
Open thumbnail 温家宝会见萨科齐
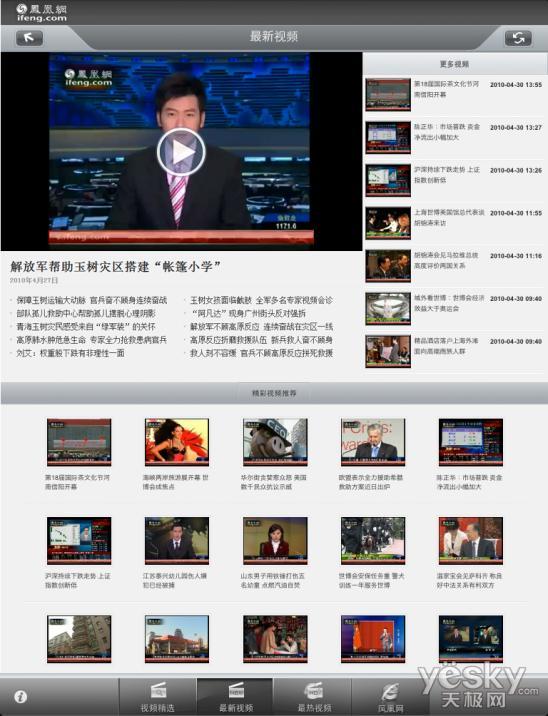[471, 541]
